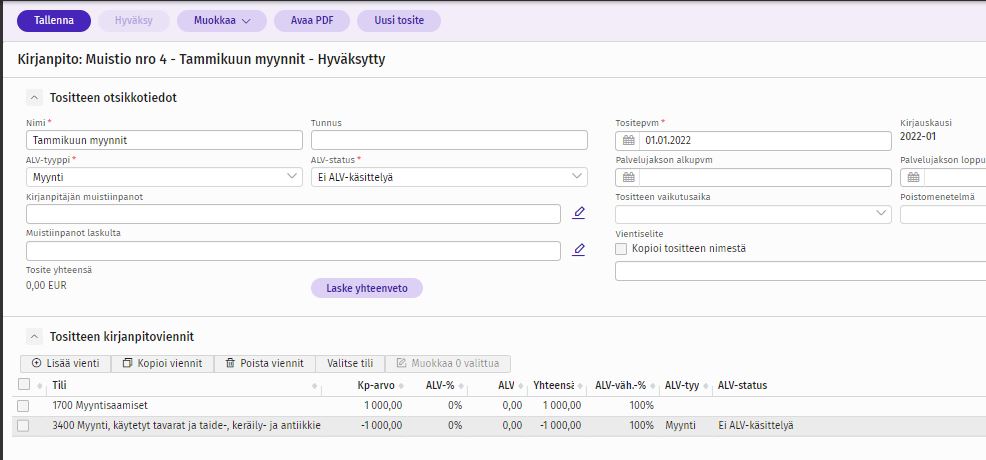Edit Kirjanpitäjän muistiinpanot with pencil icon
The image size is (986, 460).
[x=579, y=213]
